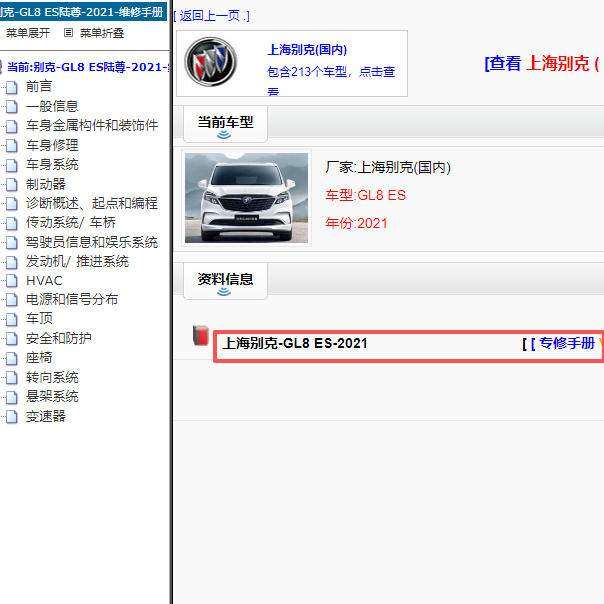The image size is (604, 604).
Task: Click the GL8 ES vehicle photo
Action: [246, 198]
